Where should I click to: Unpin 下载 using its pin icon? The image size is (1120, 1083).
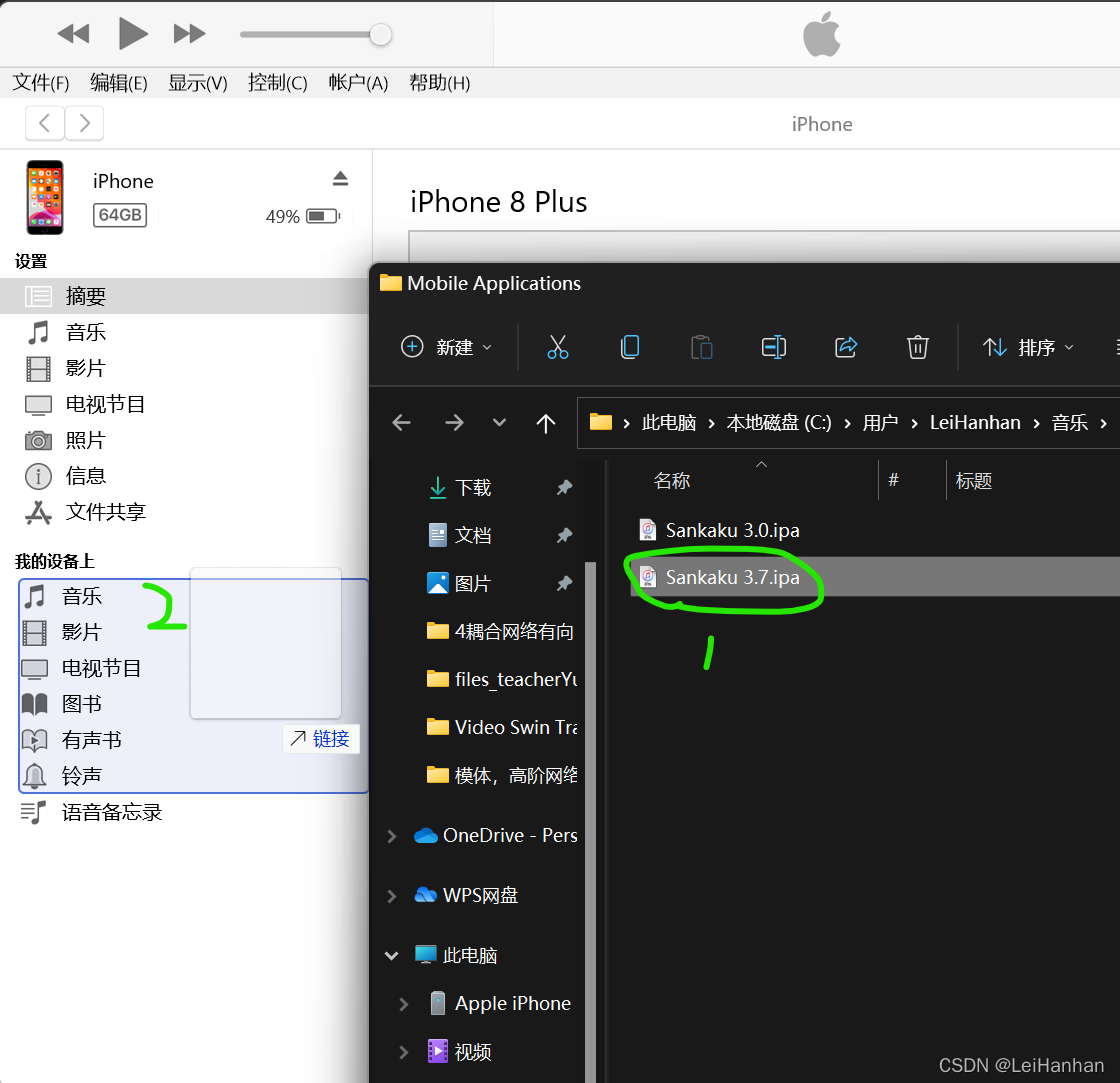564,487
